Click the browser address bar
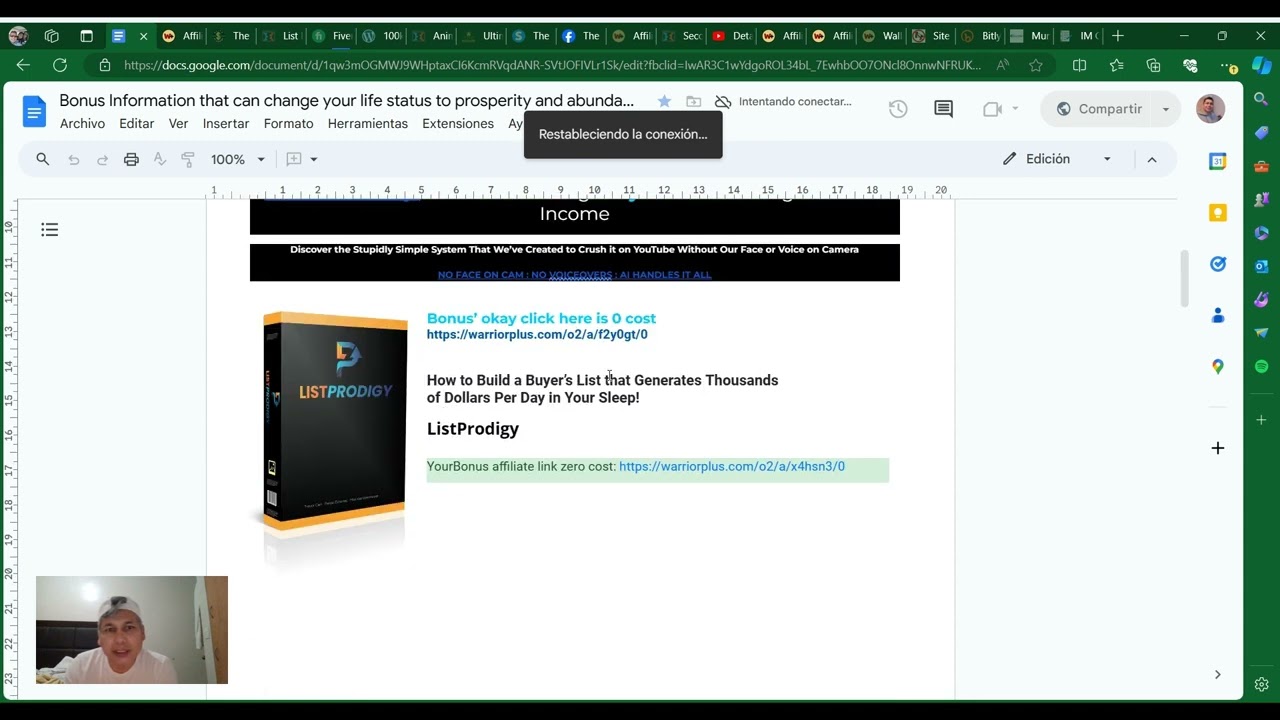This screenshot has width=1280, height=720. 552,65
